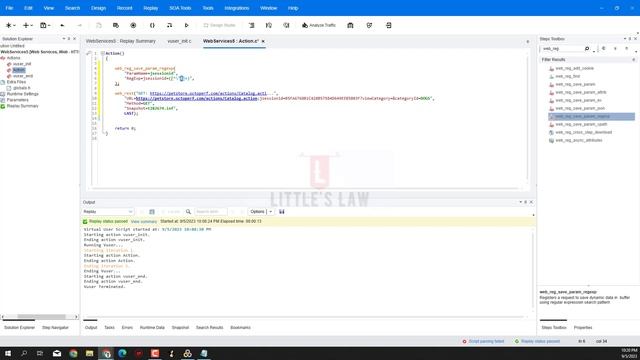This screenshot has height=360, width=640.
Task: Click the first toolbar icon after Design Studio
Action: [251, 25]
